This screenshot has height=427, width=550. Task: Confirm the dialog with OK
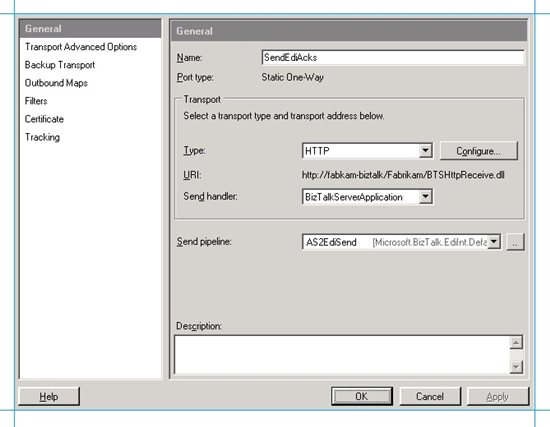point(362,396)
